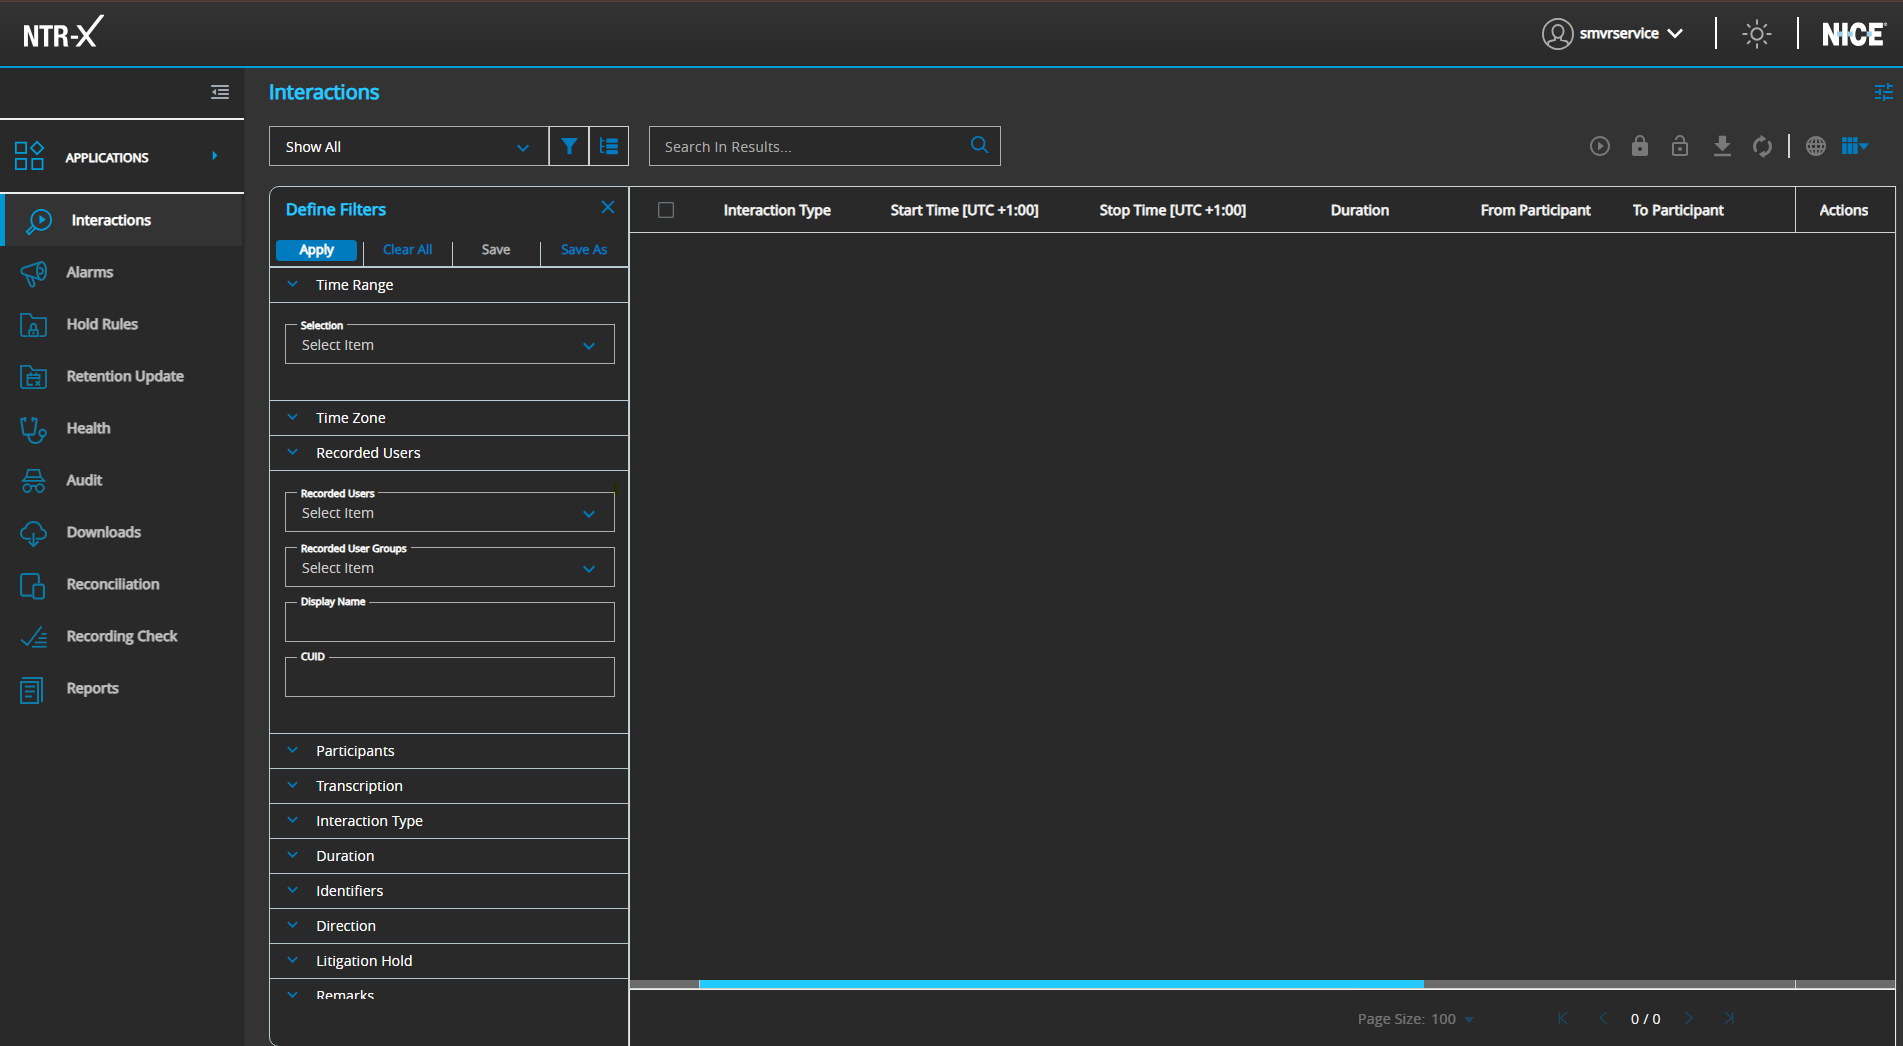
Task: Click the download toolbar icon
Action: tap(1722, 146)
